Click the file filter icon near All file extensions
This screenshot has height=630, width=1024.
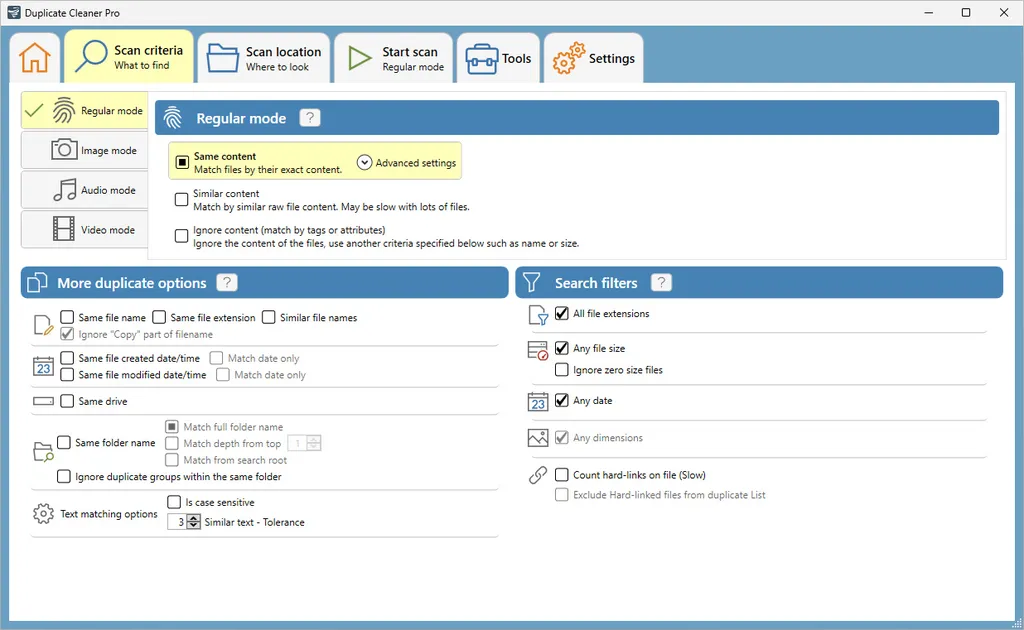[538, 315]
